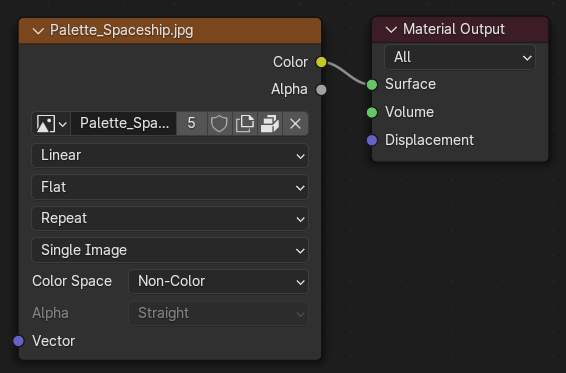566x373 pixels.
Task: Click the gray Alpha output socket
Action: pyautogui.click(x=321, y=90)
